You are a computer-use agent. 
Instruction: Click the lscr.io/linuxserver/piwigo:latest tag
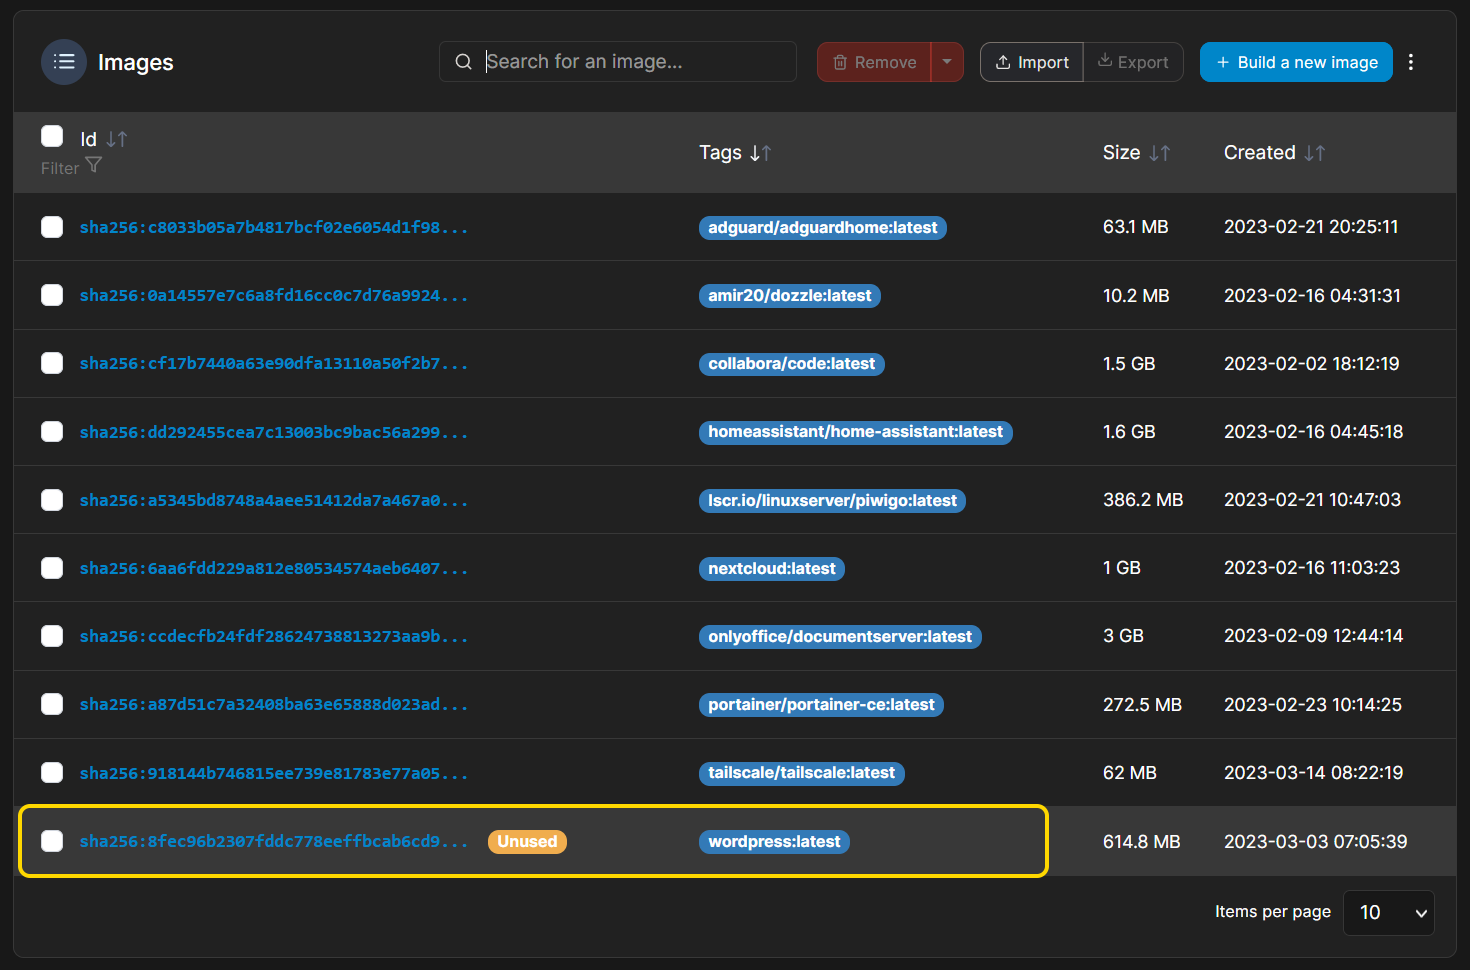coord(833,501)
